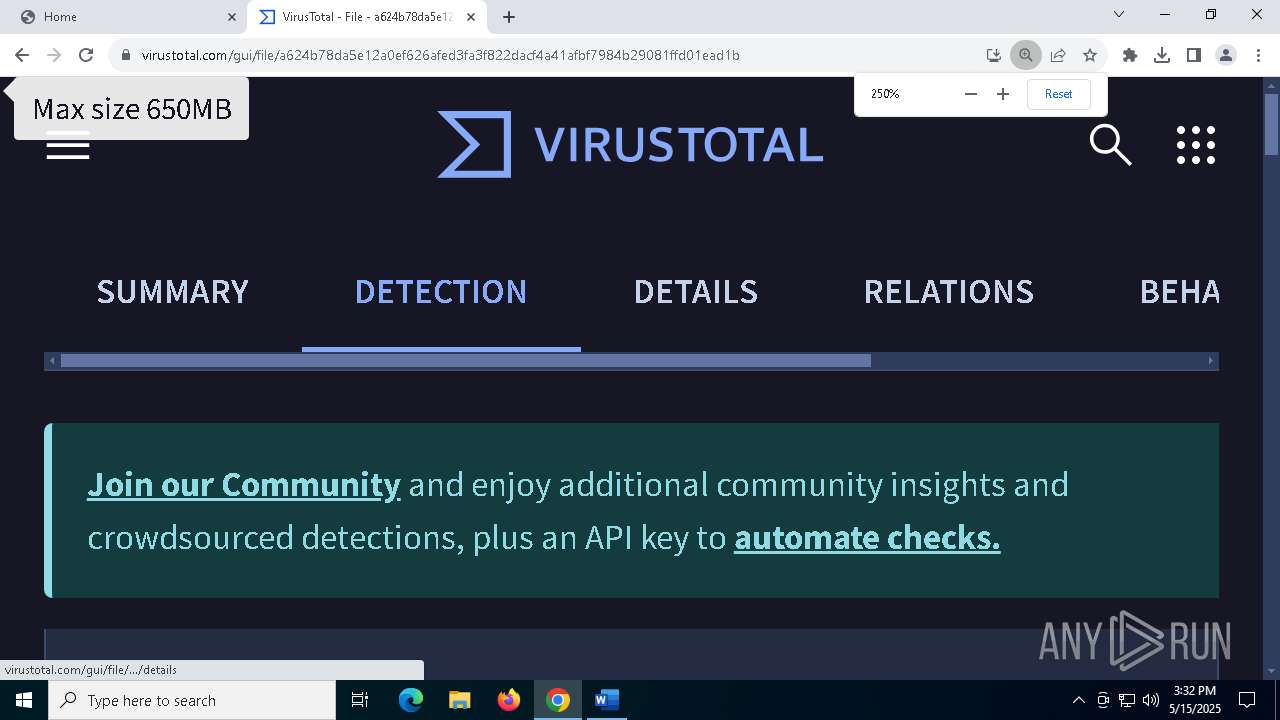The image size is (1280, 720).
Task: Click the horizontal scrollbar right arrow
Action: coord(1211,360)
